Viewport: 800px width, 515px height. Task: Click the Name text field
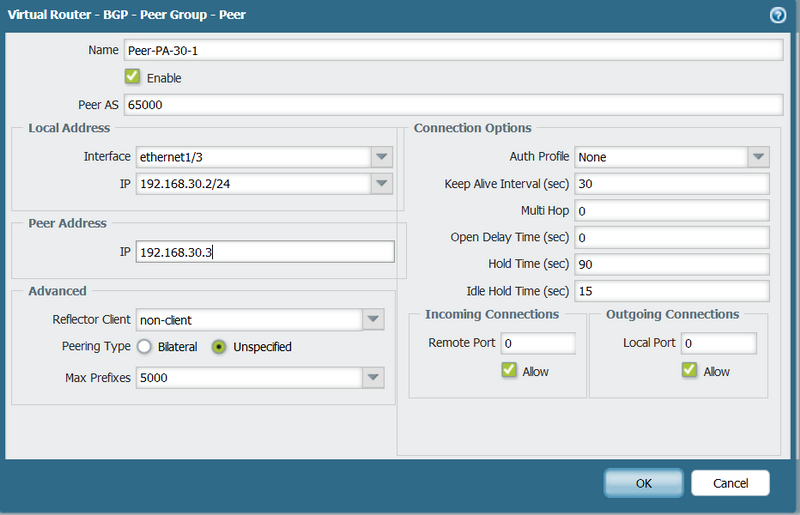coord(453,51)
